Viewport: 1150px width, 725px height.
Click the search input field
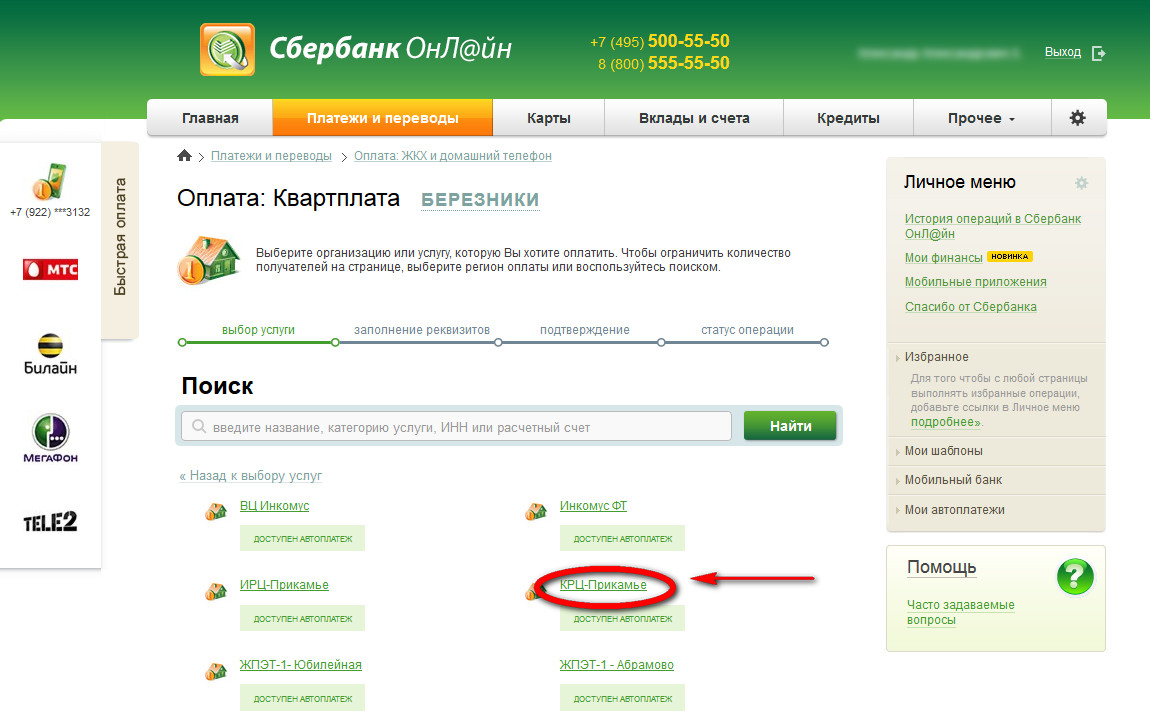point(460,427)
